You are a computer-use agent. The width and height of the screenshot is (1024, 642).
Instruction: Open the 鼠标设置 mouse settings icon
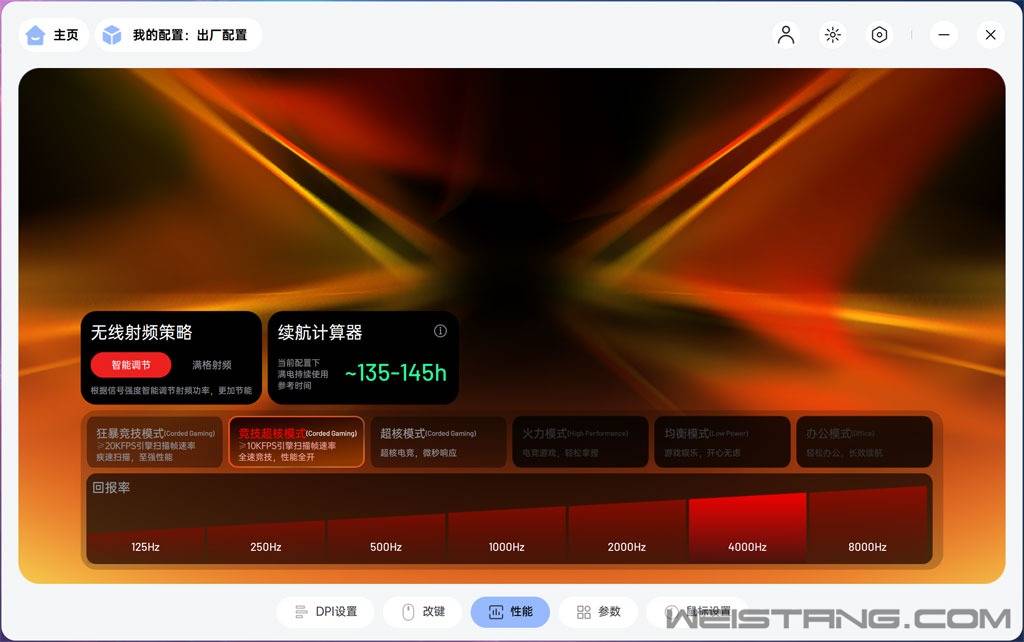668,611
